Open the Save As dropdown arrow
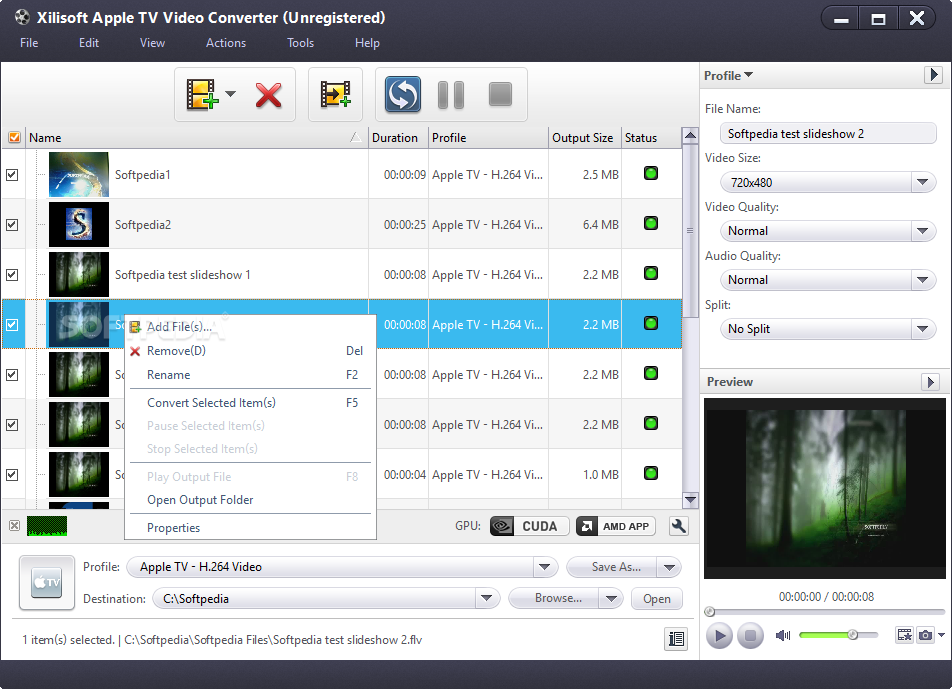Screen dimensions: 952x689 coord(669,568)
